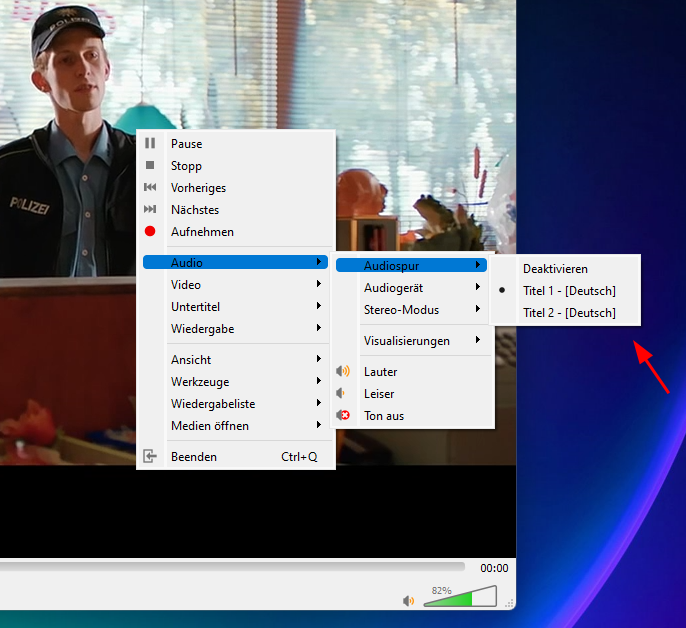Click the playback seek bar

tap(232, 567)
